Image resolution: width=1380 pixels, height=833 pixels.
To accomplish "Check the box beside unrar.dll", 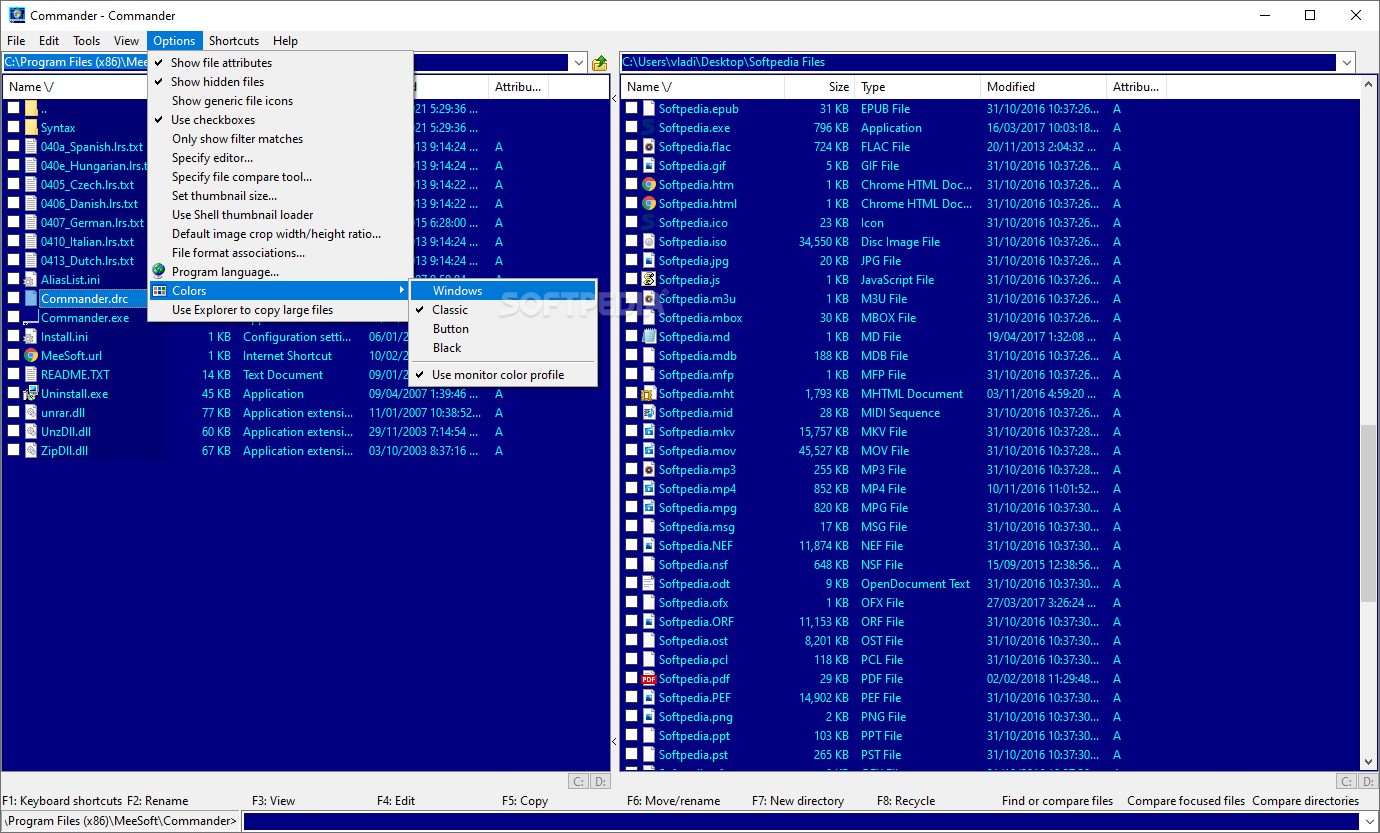I will pos(13,413).
